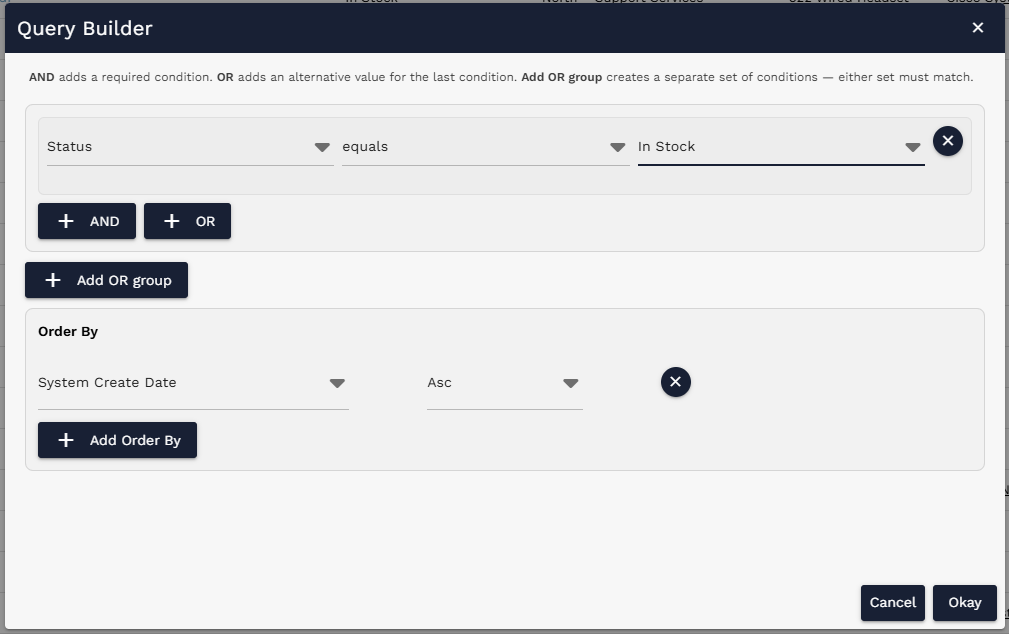
Task: Click Add Order By button
Action: [x=117, y=440]
